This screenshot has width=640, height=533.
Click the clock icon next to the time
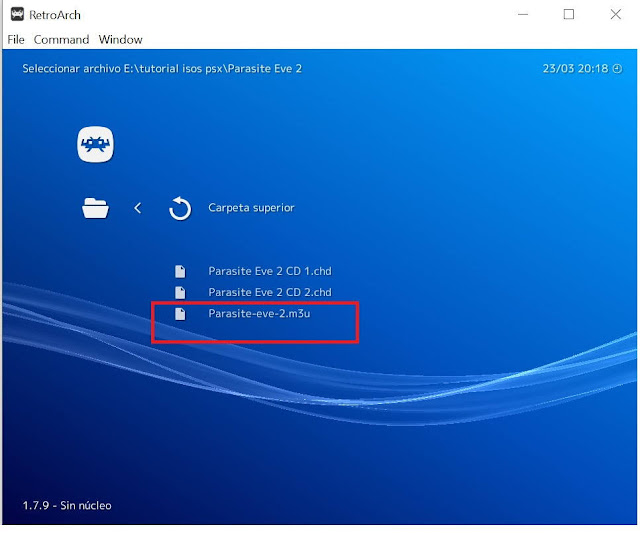[616, 69]
